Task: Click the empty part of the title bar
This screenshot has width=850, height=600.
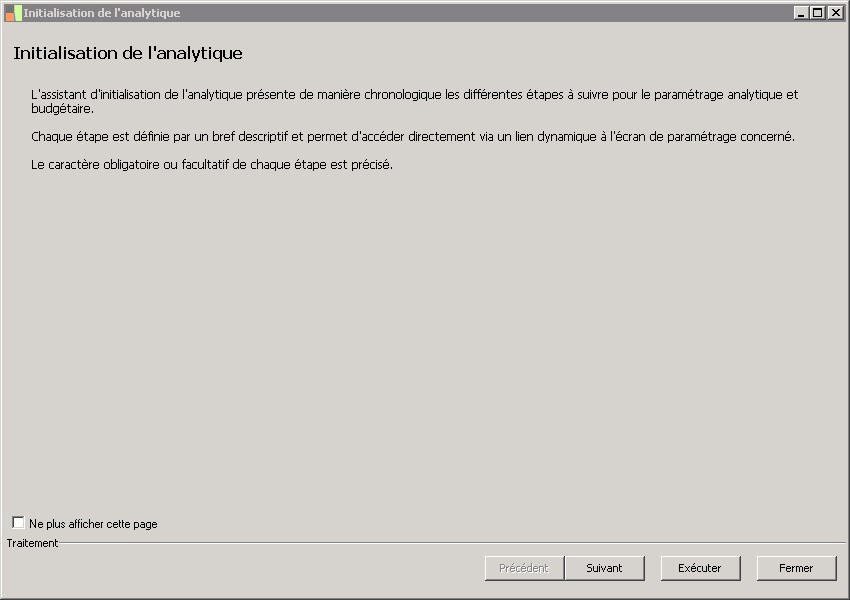Action: (x=480, y=13)
